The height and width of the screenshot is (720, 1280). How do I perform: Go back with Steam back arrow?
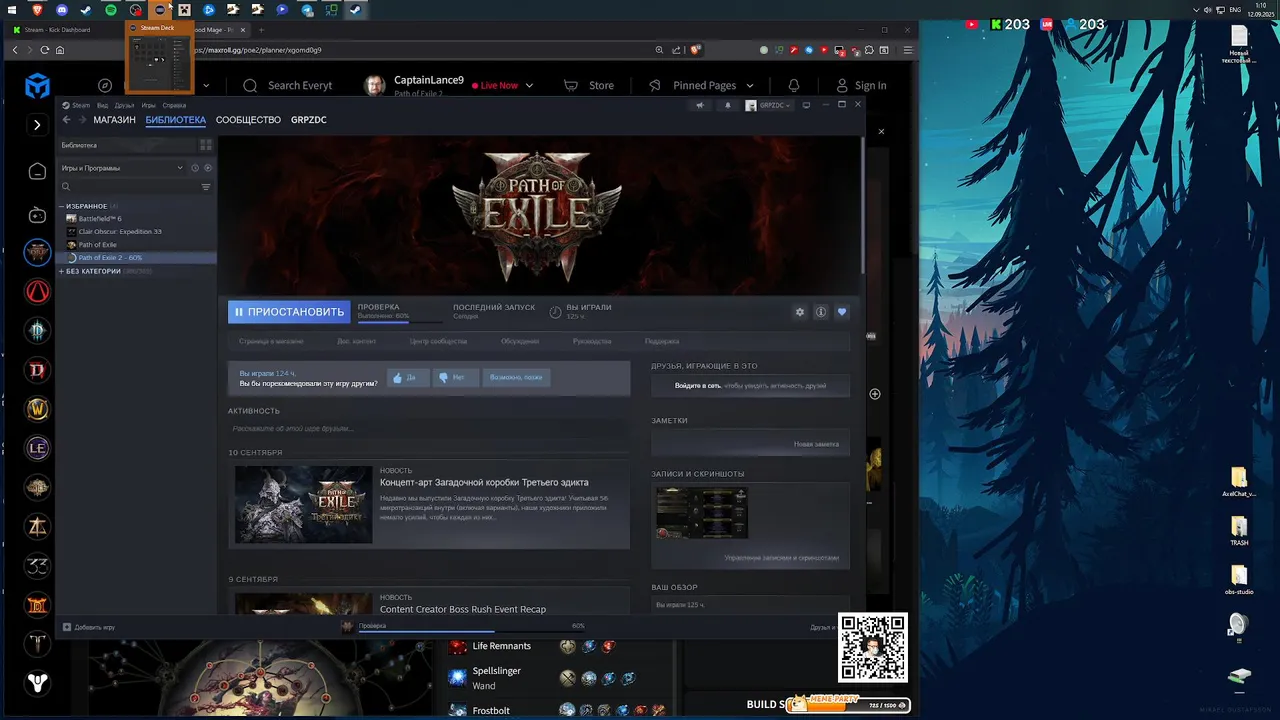pos(66,120)
